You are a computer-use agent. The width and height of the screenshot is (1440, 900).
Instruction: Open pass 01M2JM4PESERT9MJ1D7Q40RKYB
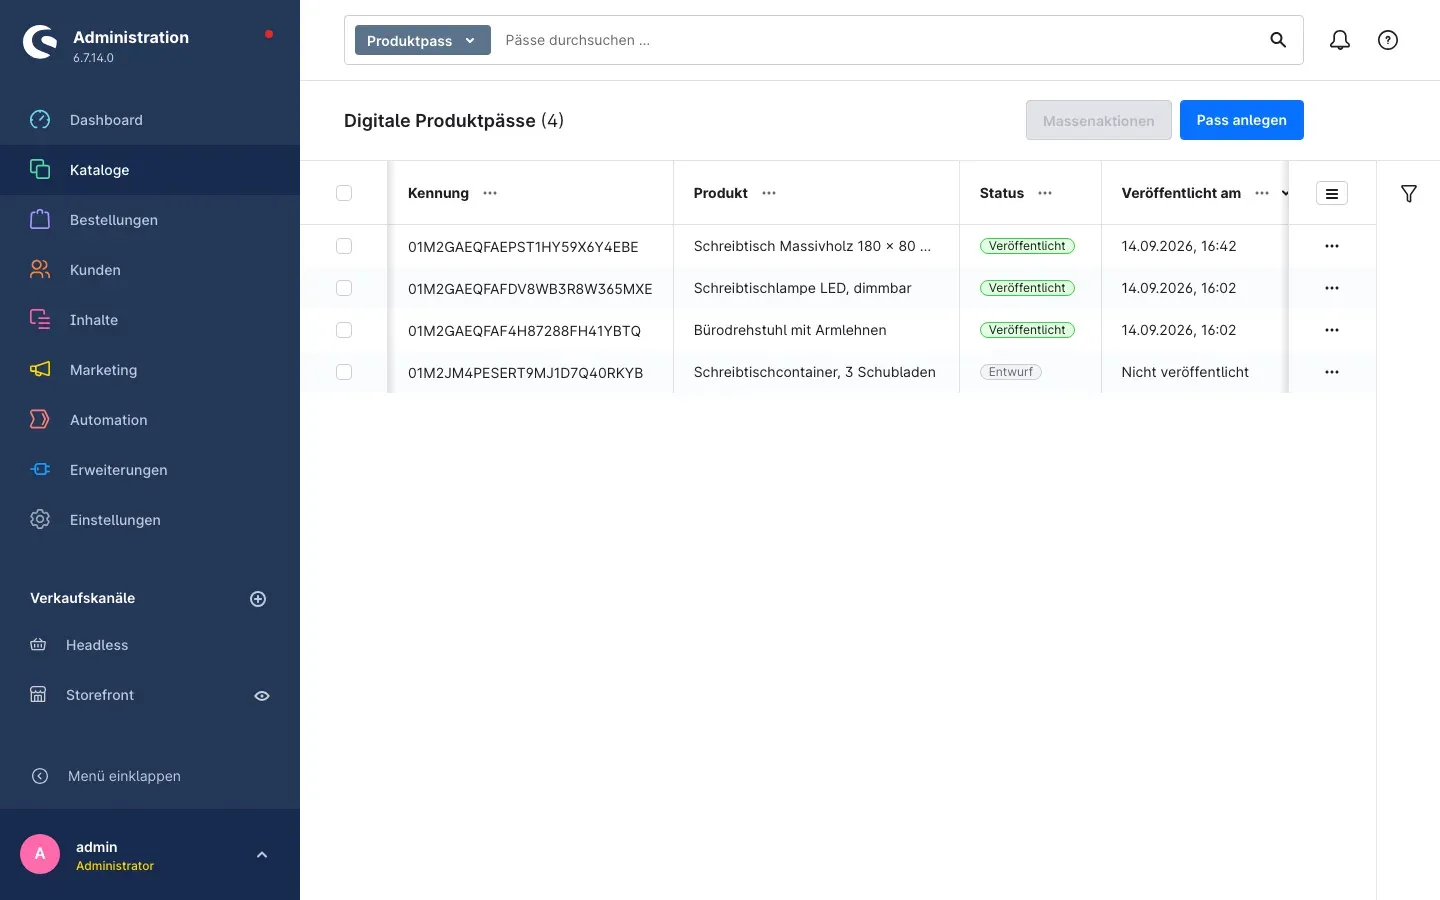[526, 373]
